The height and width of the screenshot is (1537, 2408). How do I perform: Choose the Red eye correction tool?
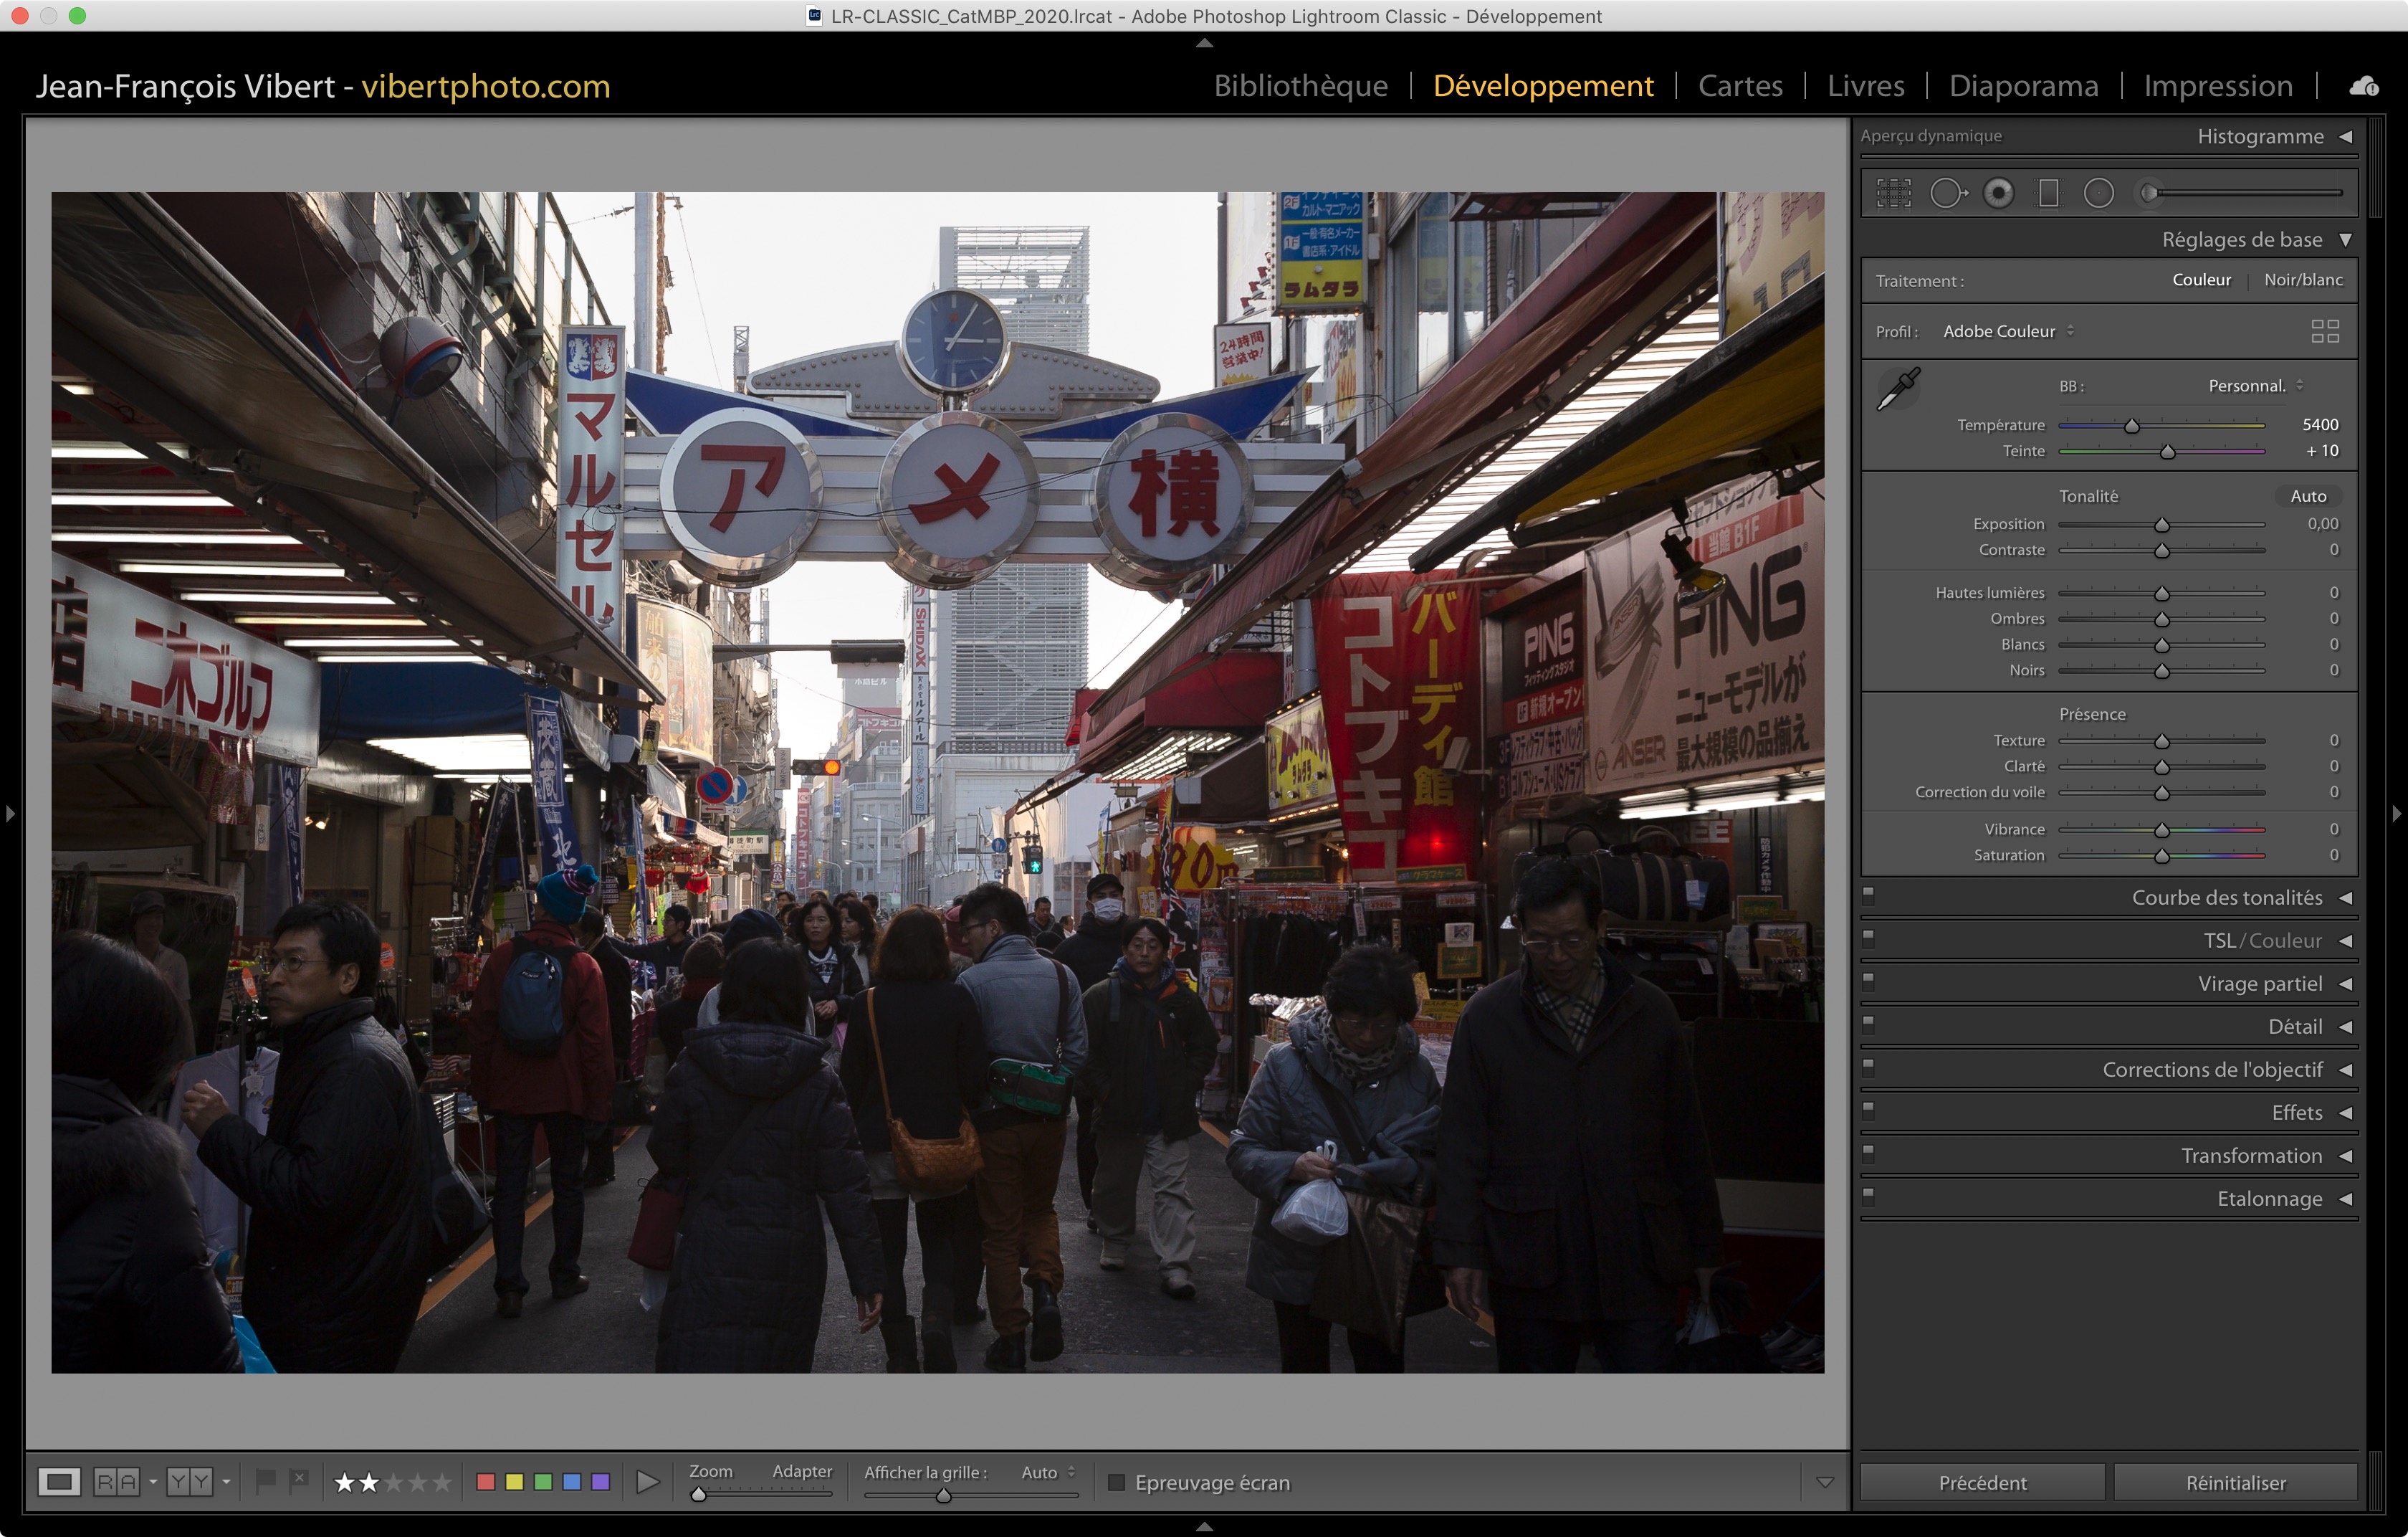pos(1998,193)
